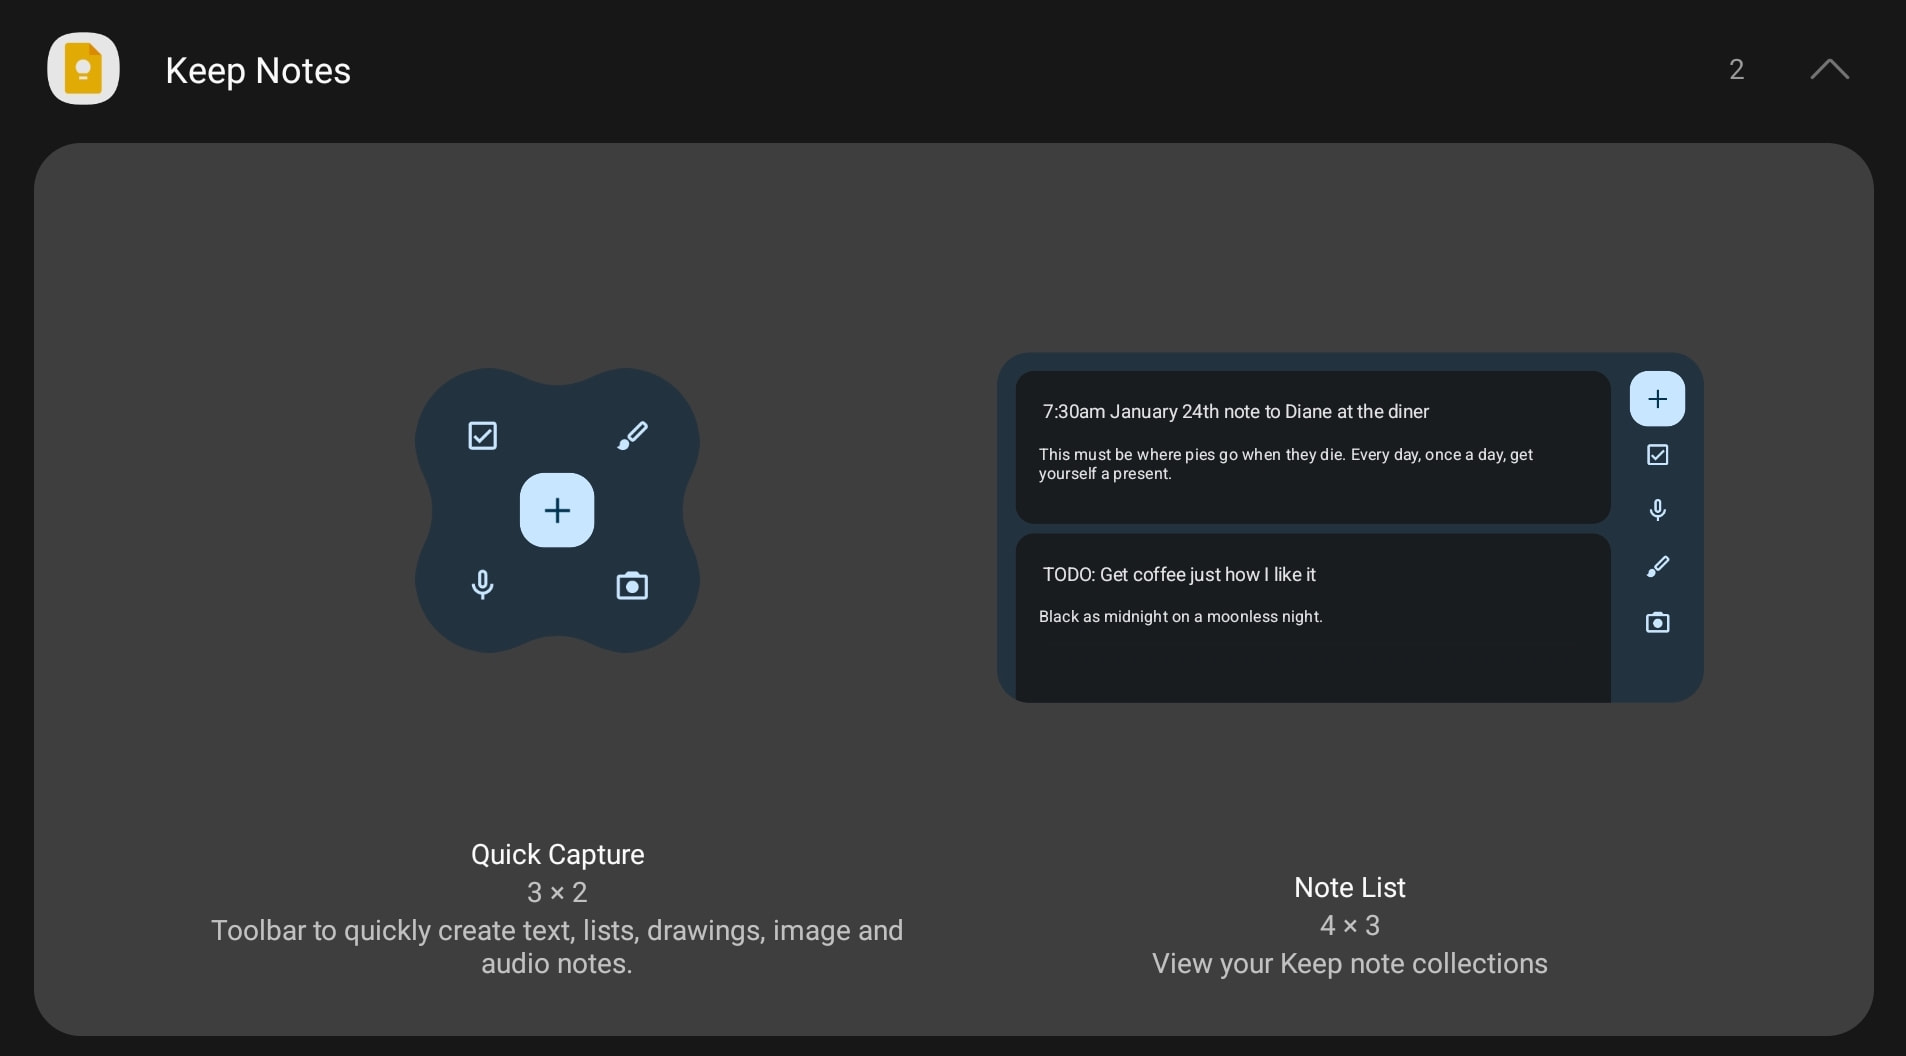The image size is (1906, 1056).
Task: Tap the plus button in Quick Capture widget
Action: coord(557,510)
